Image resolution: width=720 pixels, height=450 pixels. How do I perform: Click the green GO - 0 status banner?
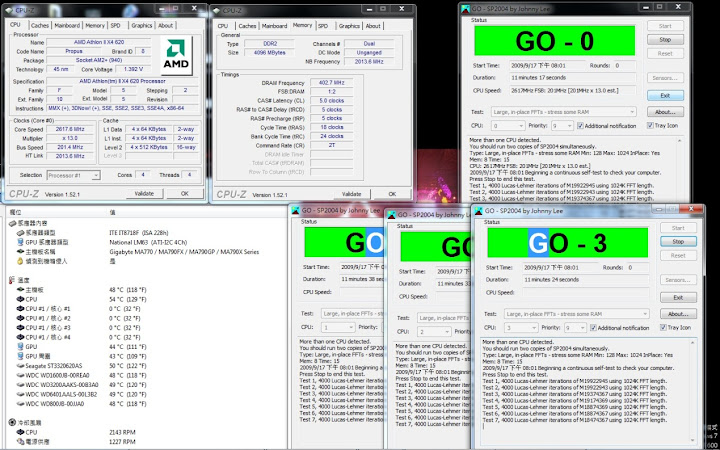555,41
